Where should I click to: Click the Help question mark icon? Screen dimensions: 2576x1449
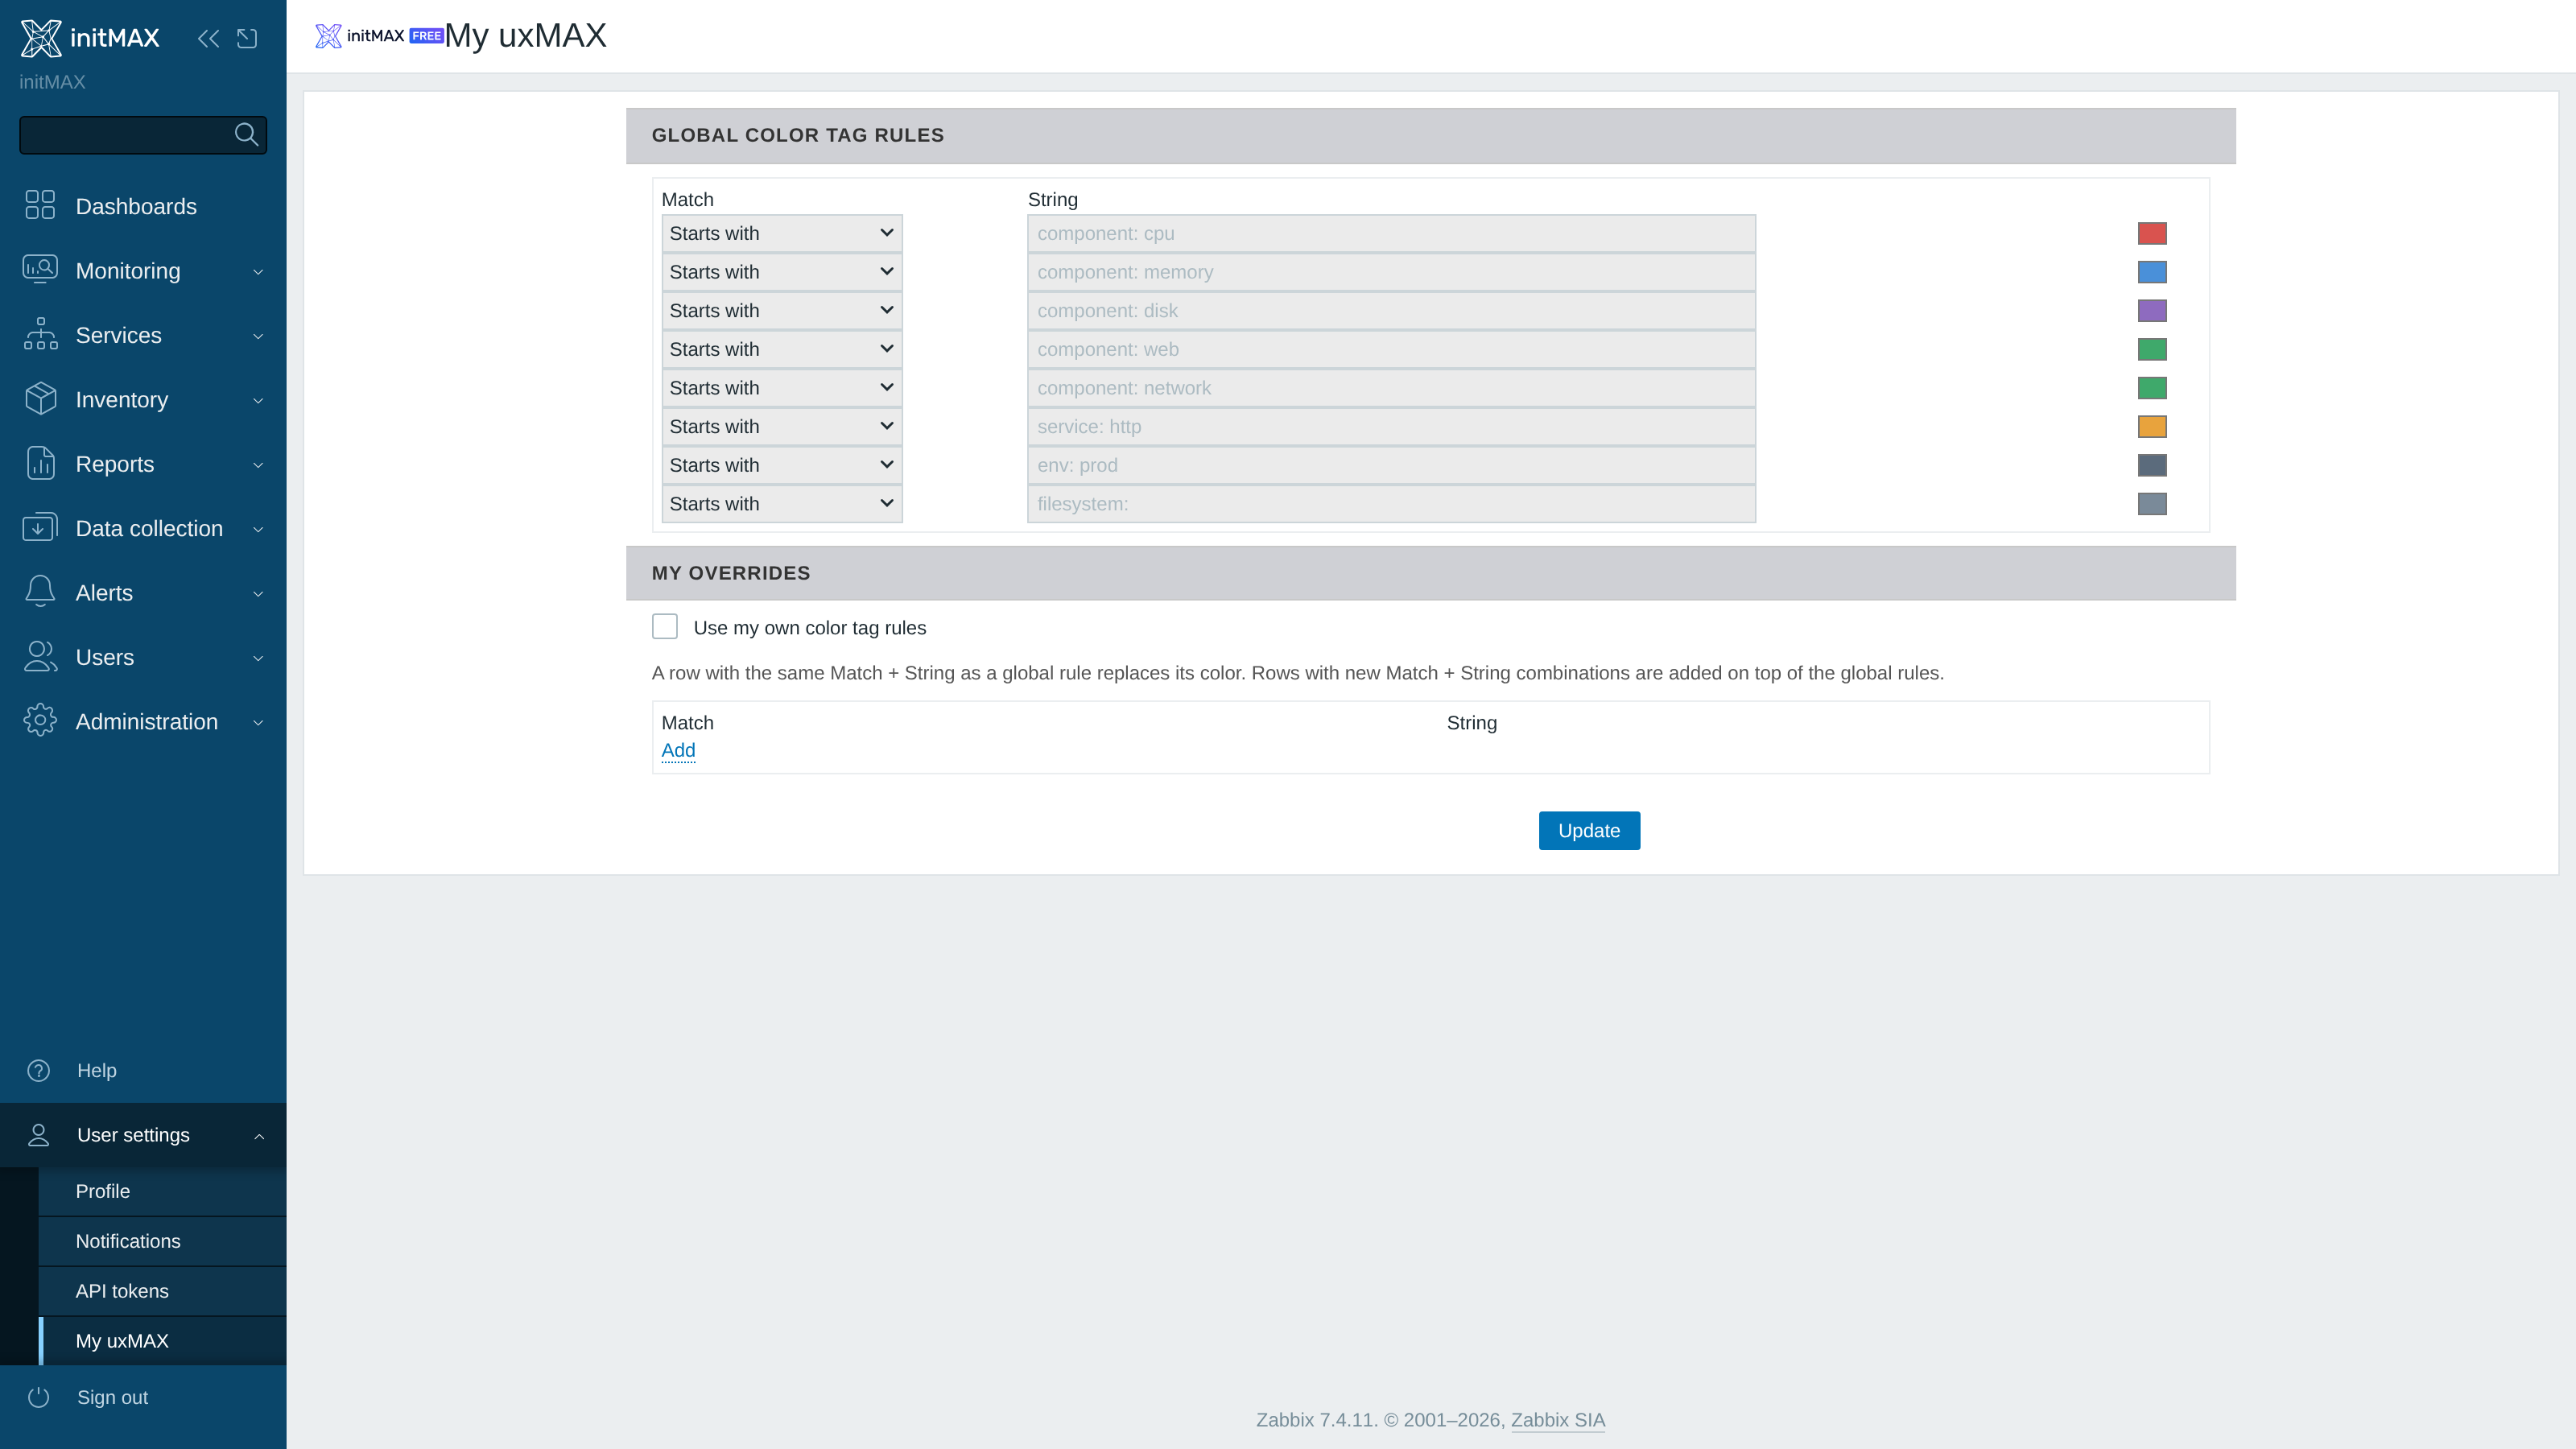point(39,1071)
